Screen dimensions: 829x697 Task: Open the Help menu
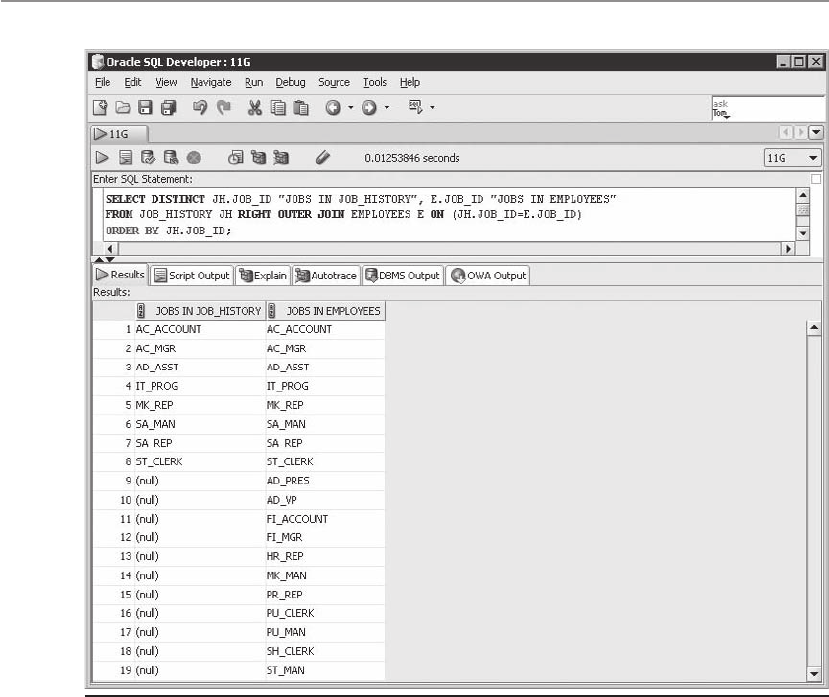pyautogui.click(x=410, y=82)
